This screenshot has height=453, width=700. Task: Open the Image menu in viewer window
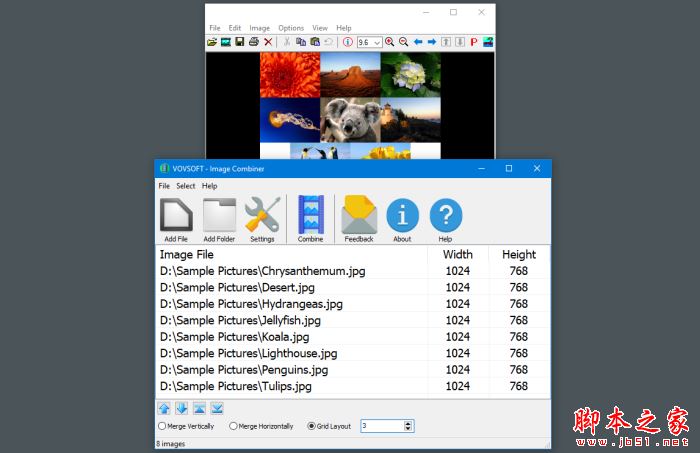260,28
